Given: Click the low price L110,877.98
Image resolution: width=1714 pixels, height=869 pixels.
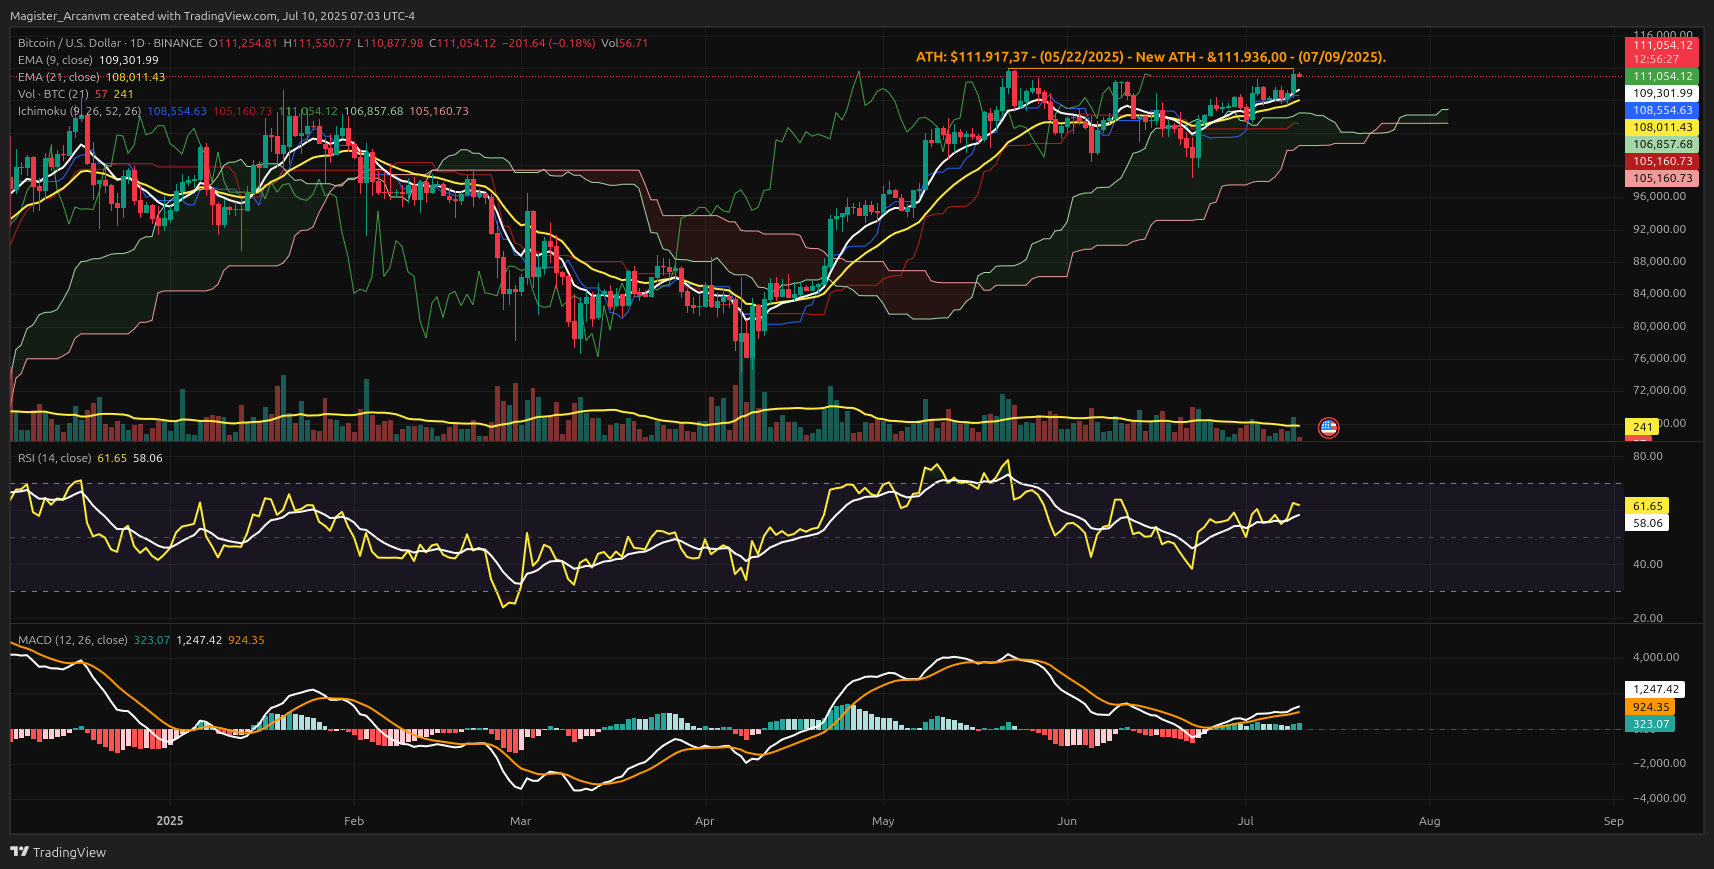Looking at the screenshot, I should (x=390, y=43).
